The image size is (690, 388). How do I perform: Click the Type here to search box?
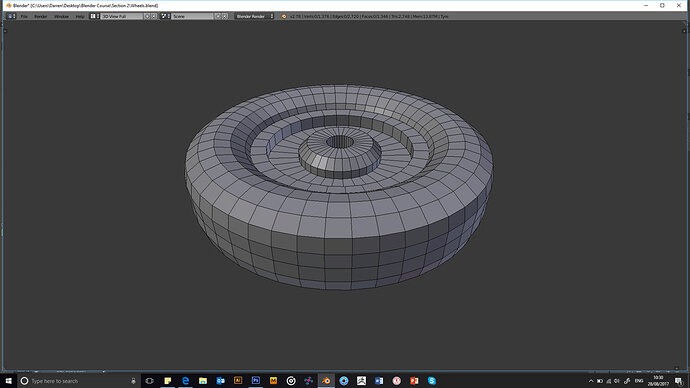79,381
